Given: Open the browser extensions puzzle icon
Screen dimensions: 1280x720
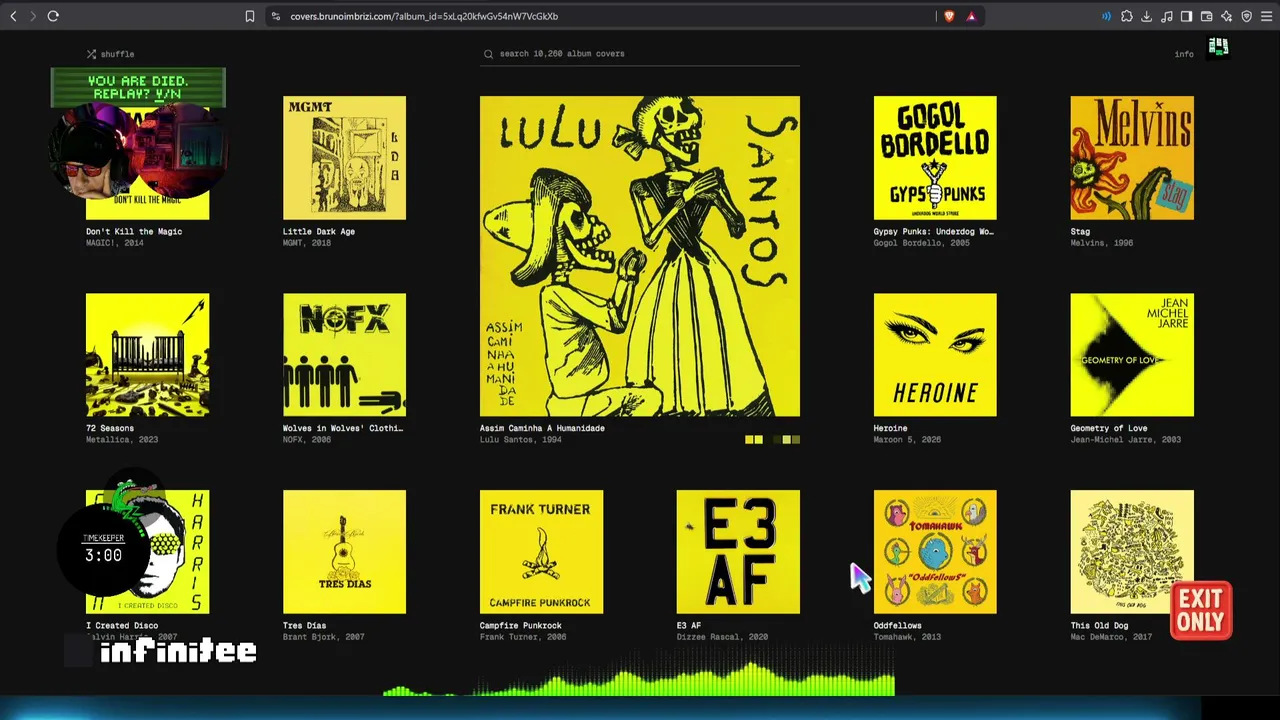Looking at the screenshot, I should pos(1127,16).
